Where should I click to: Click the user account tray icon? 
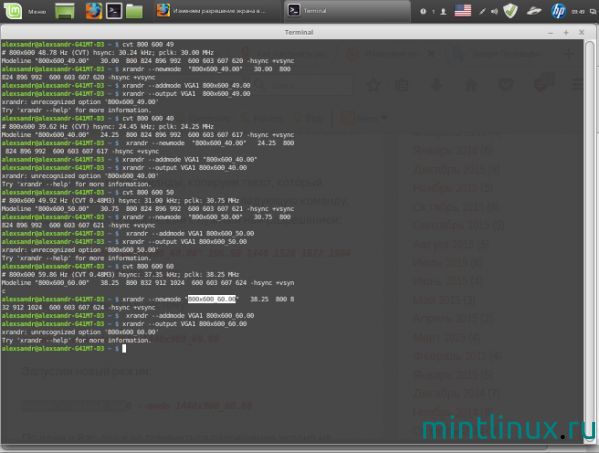(x=443, y=11)
